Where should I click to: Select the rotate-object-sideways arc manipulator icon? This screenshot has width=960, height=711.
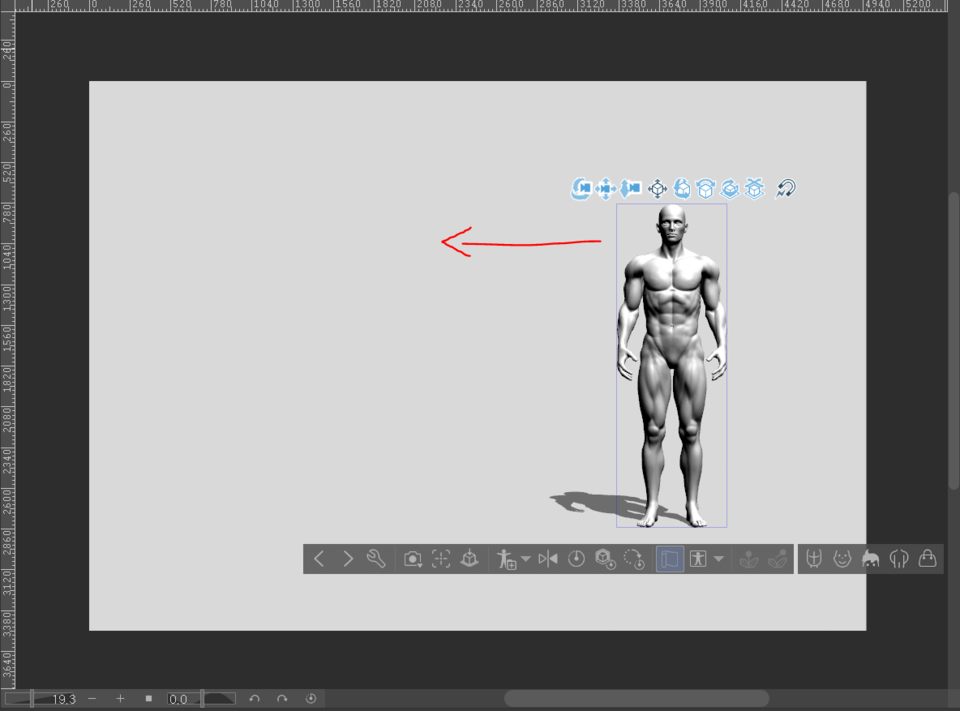[x=706, y=189]
